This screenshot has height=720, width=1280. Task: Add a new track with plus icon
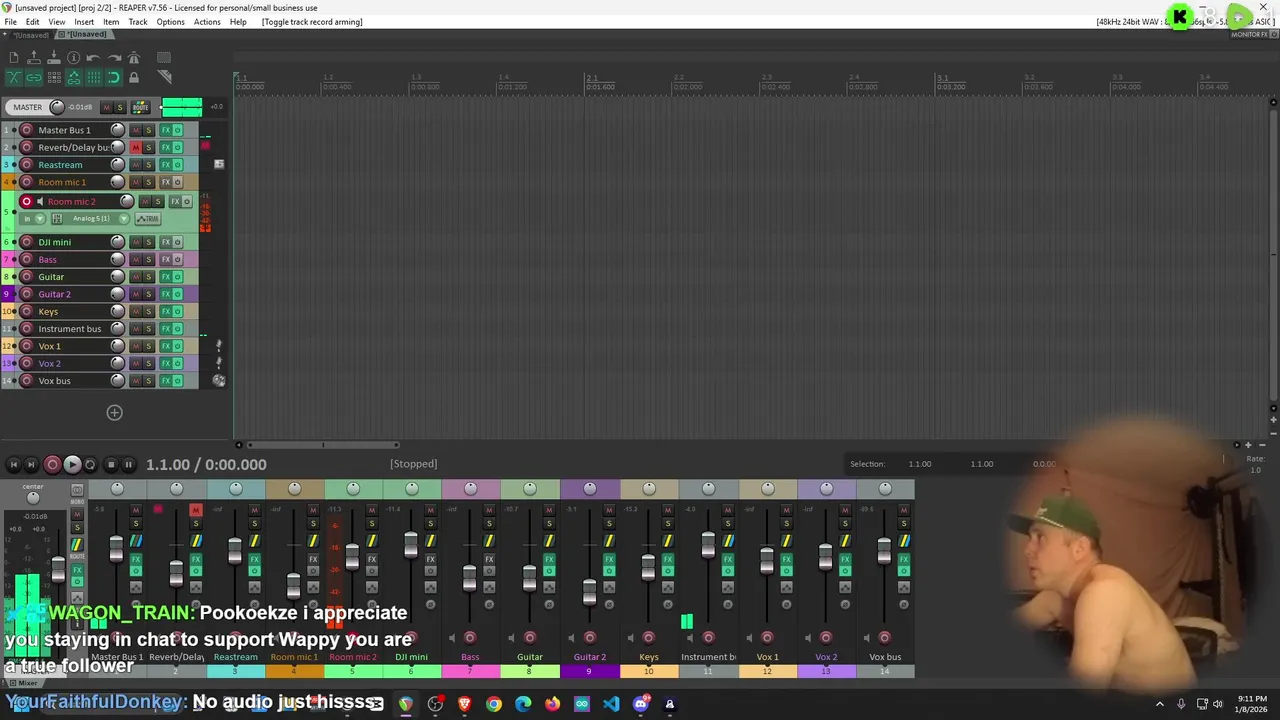point(114,413)
